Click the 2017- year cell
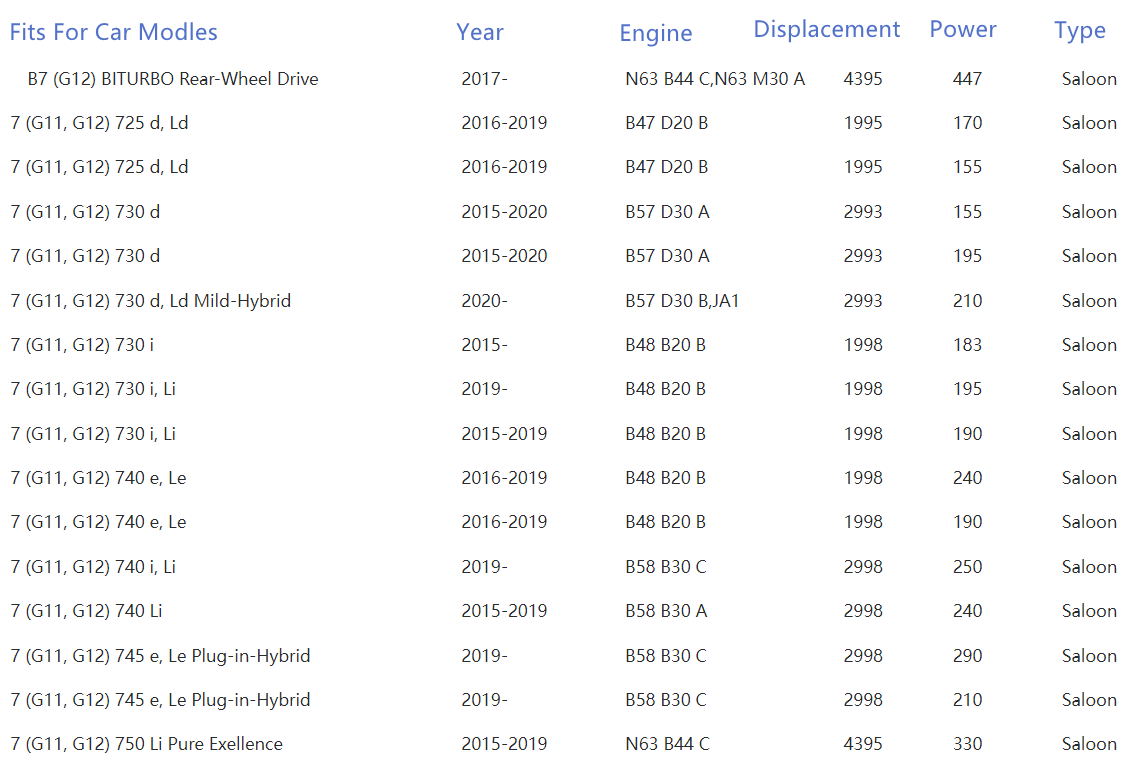Viewport: 1142px width, 768px height. (484, 79)
